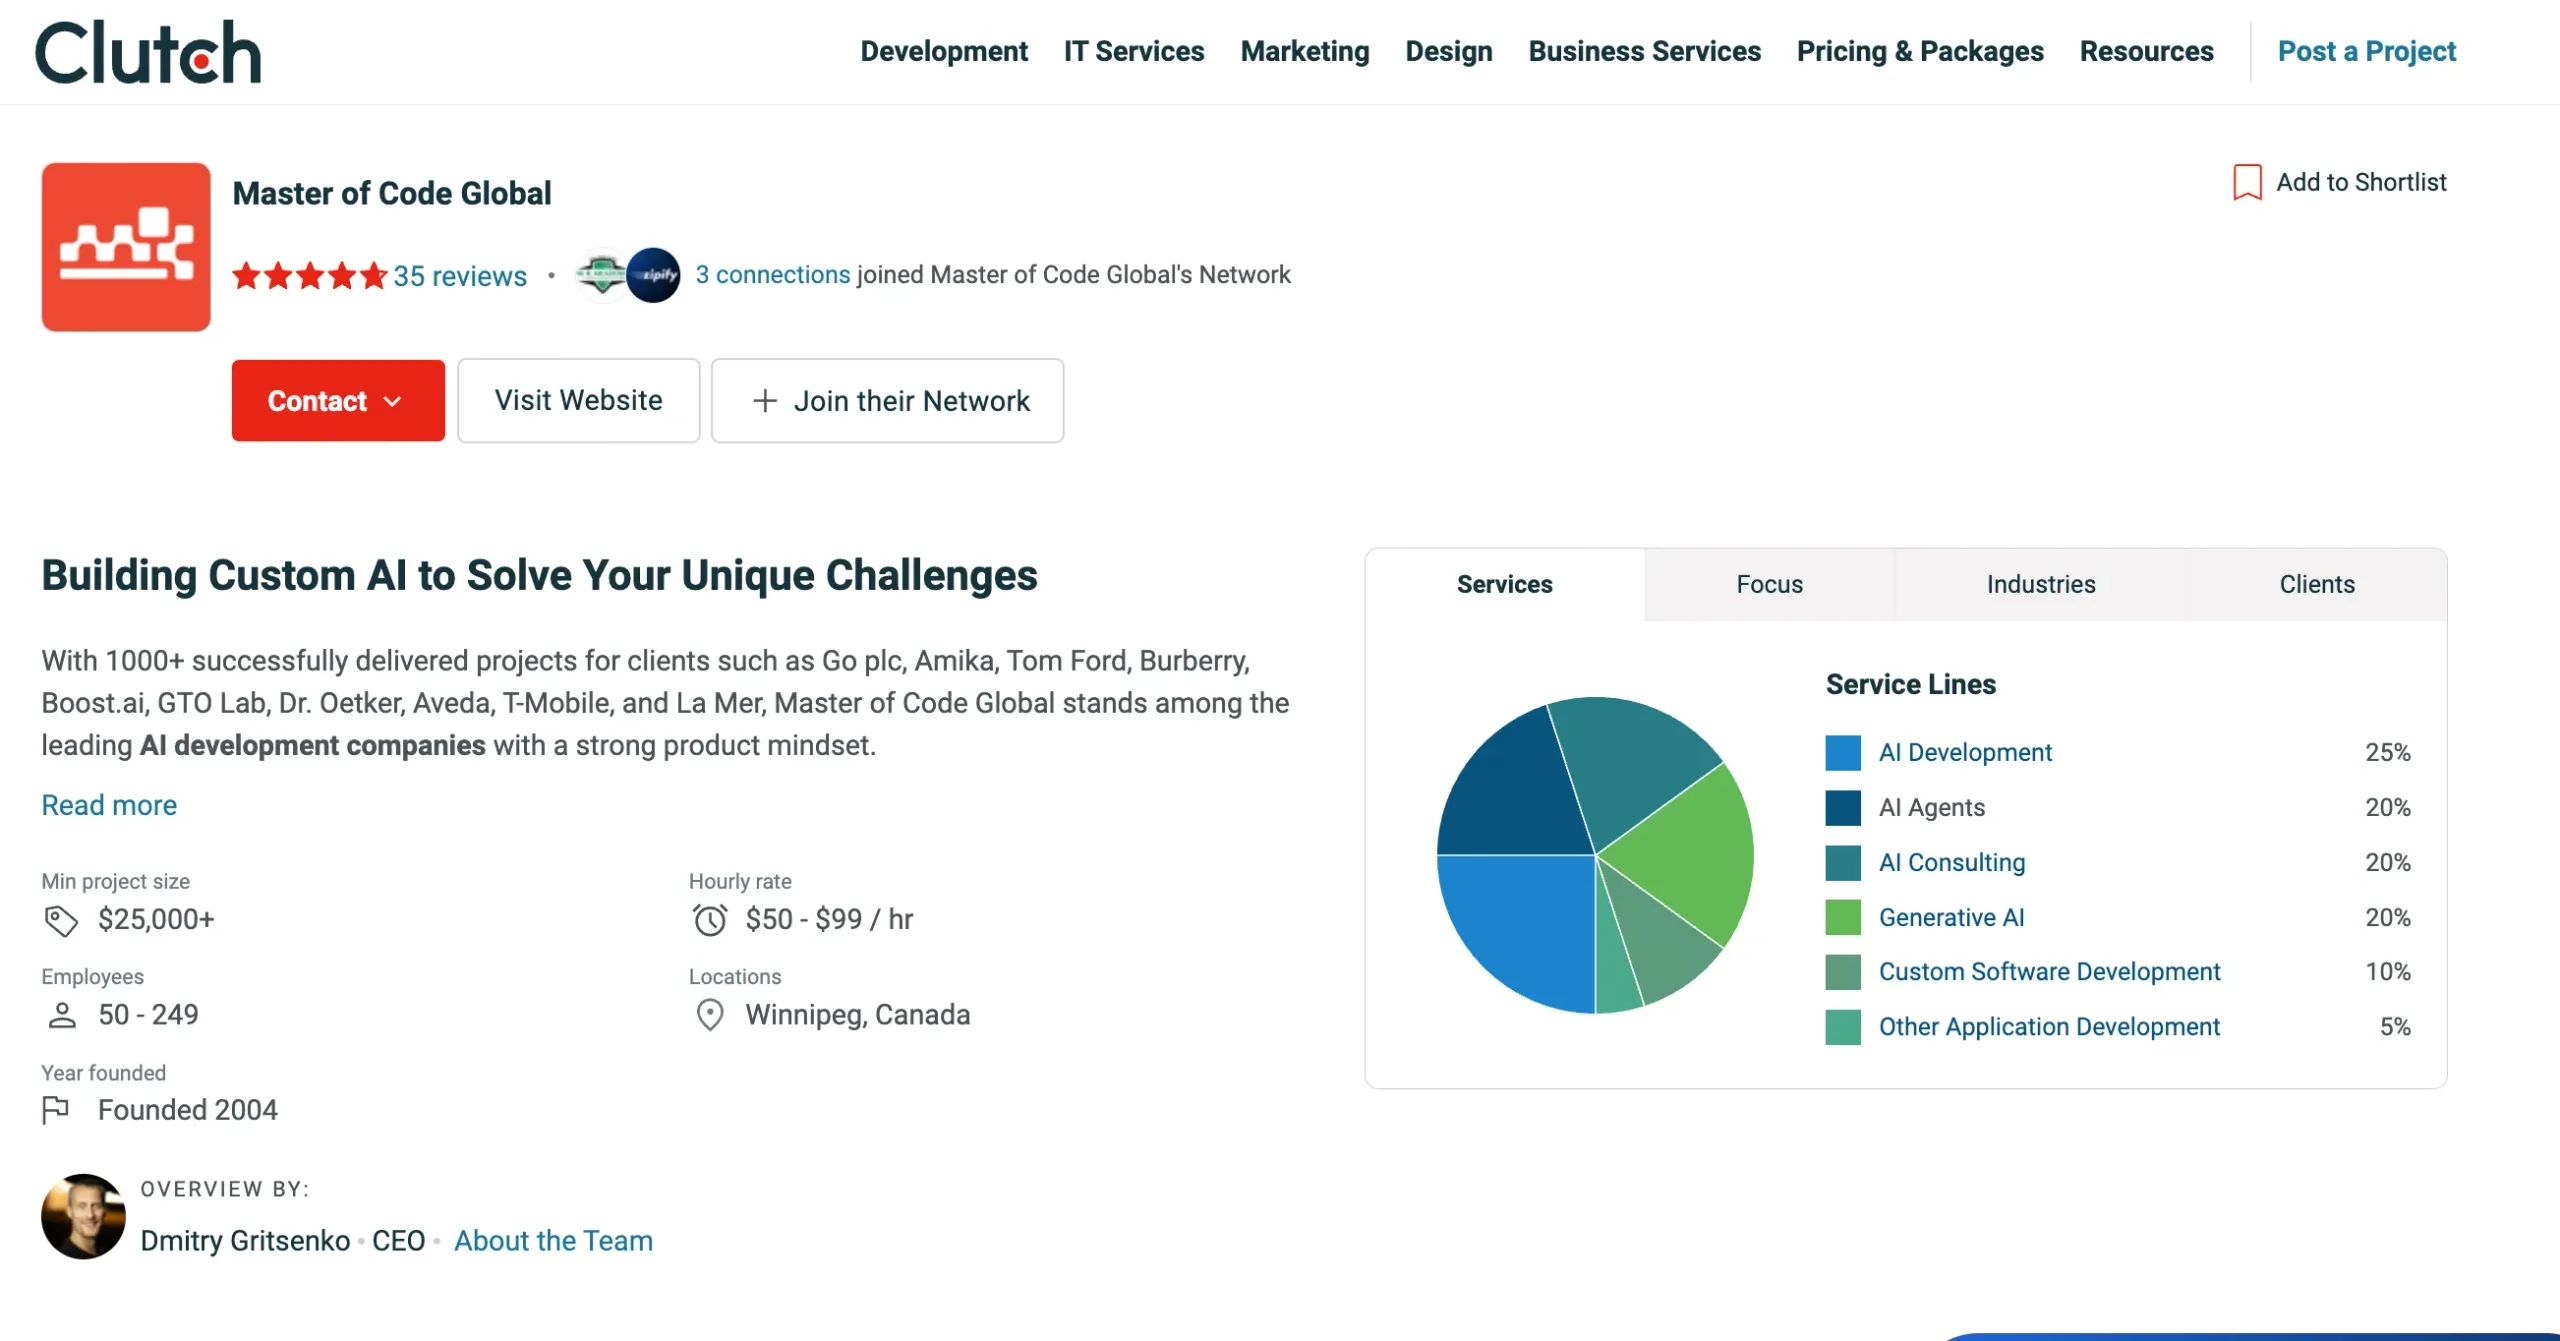Click the location pin icon near Winnipeg, Canada

click(710, 1014)
